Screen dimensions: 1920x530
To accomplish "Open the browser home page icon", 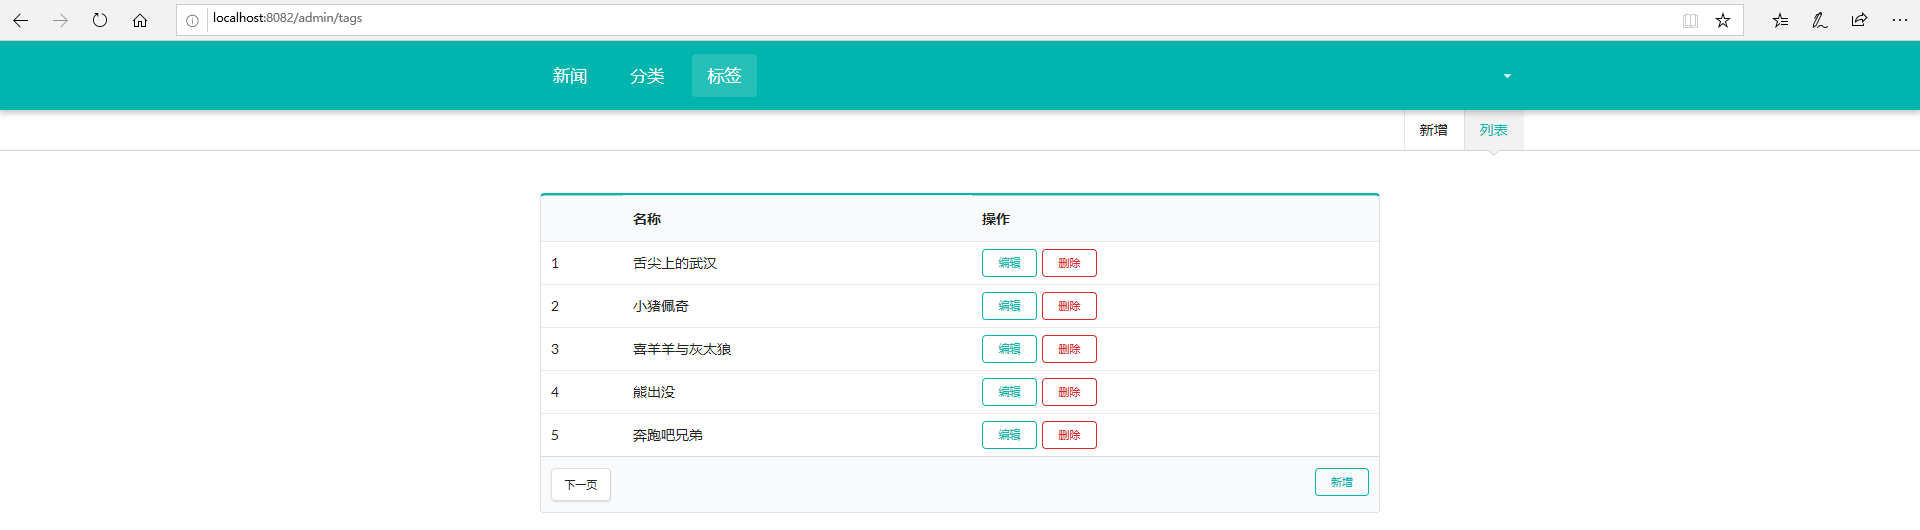I will click(140, 20).
